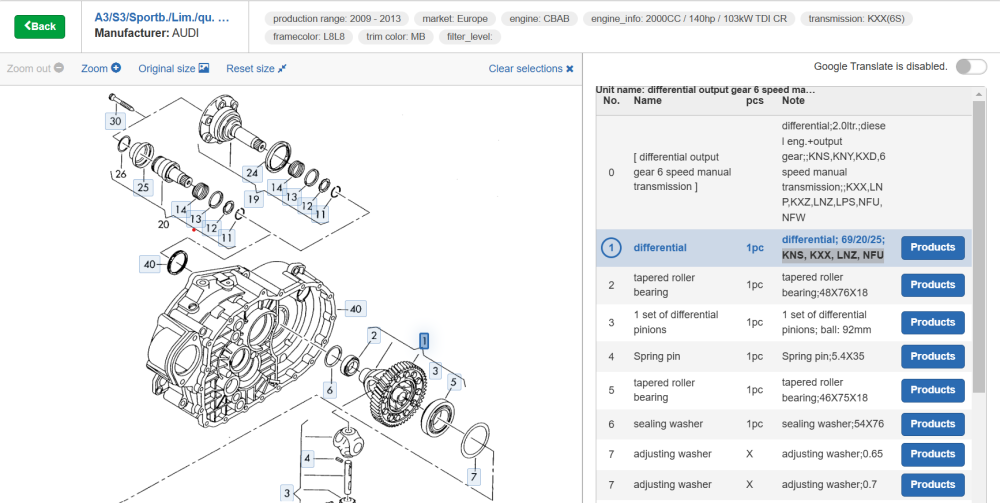1000x503 pixels.
Task: Go back with the green Back button
Action: click(x=40, y=26)
